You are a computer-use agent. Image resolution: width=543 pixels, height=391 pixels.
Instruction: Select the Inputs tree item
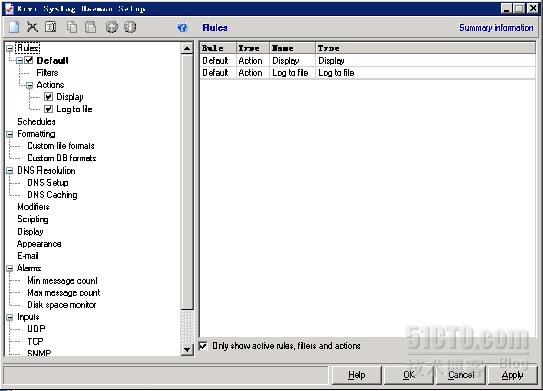(28, 317)
